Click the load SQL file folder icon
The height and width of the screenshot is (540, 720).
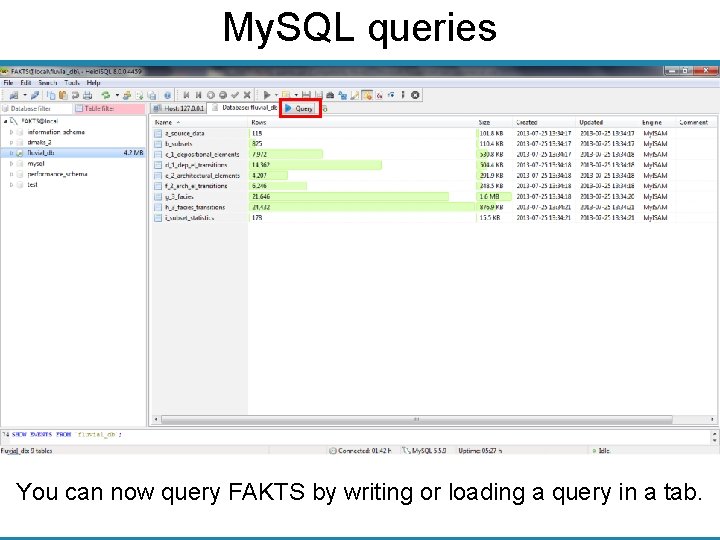click(x=286, y=95)
